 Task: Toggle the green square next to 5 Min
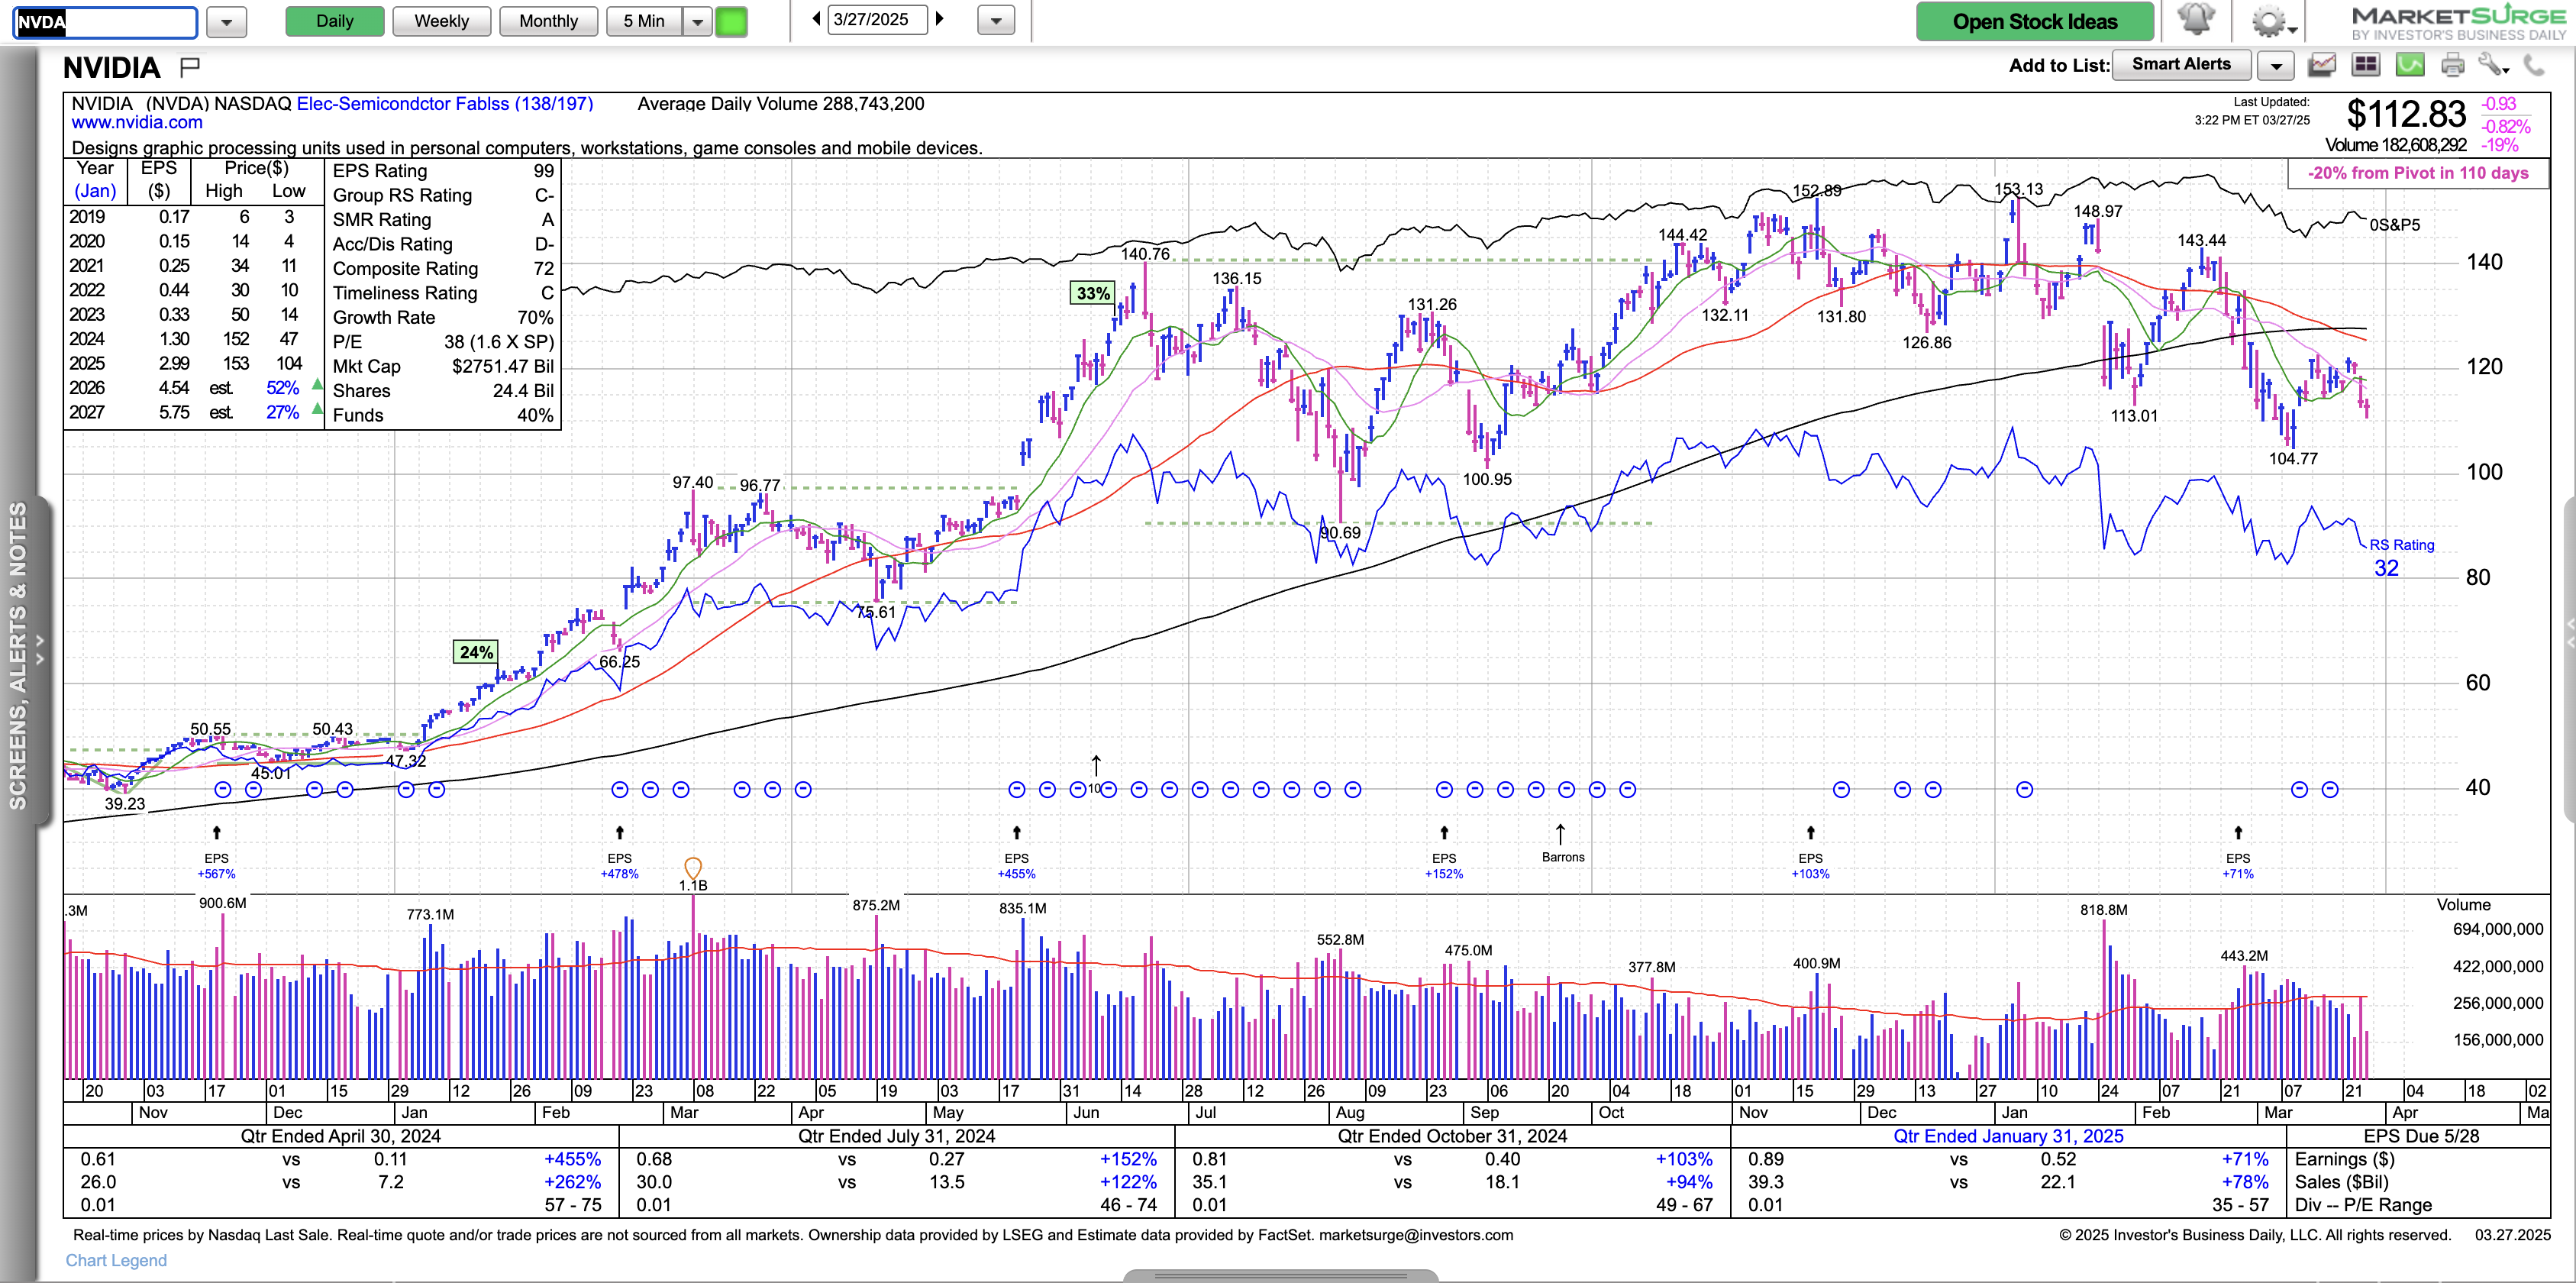point(731,21)
